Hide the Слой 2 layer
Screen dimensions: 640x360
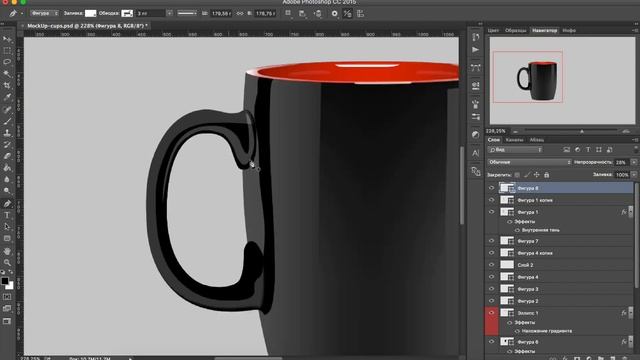pyautogui.click(x=491, y=265)
